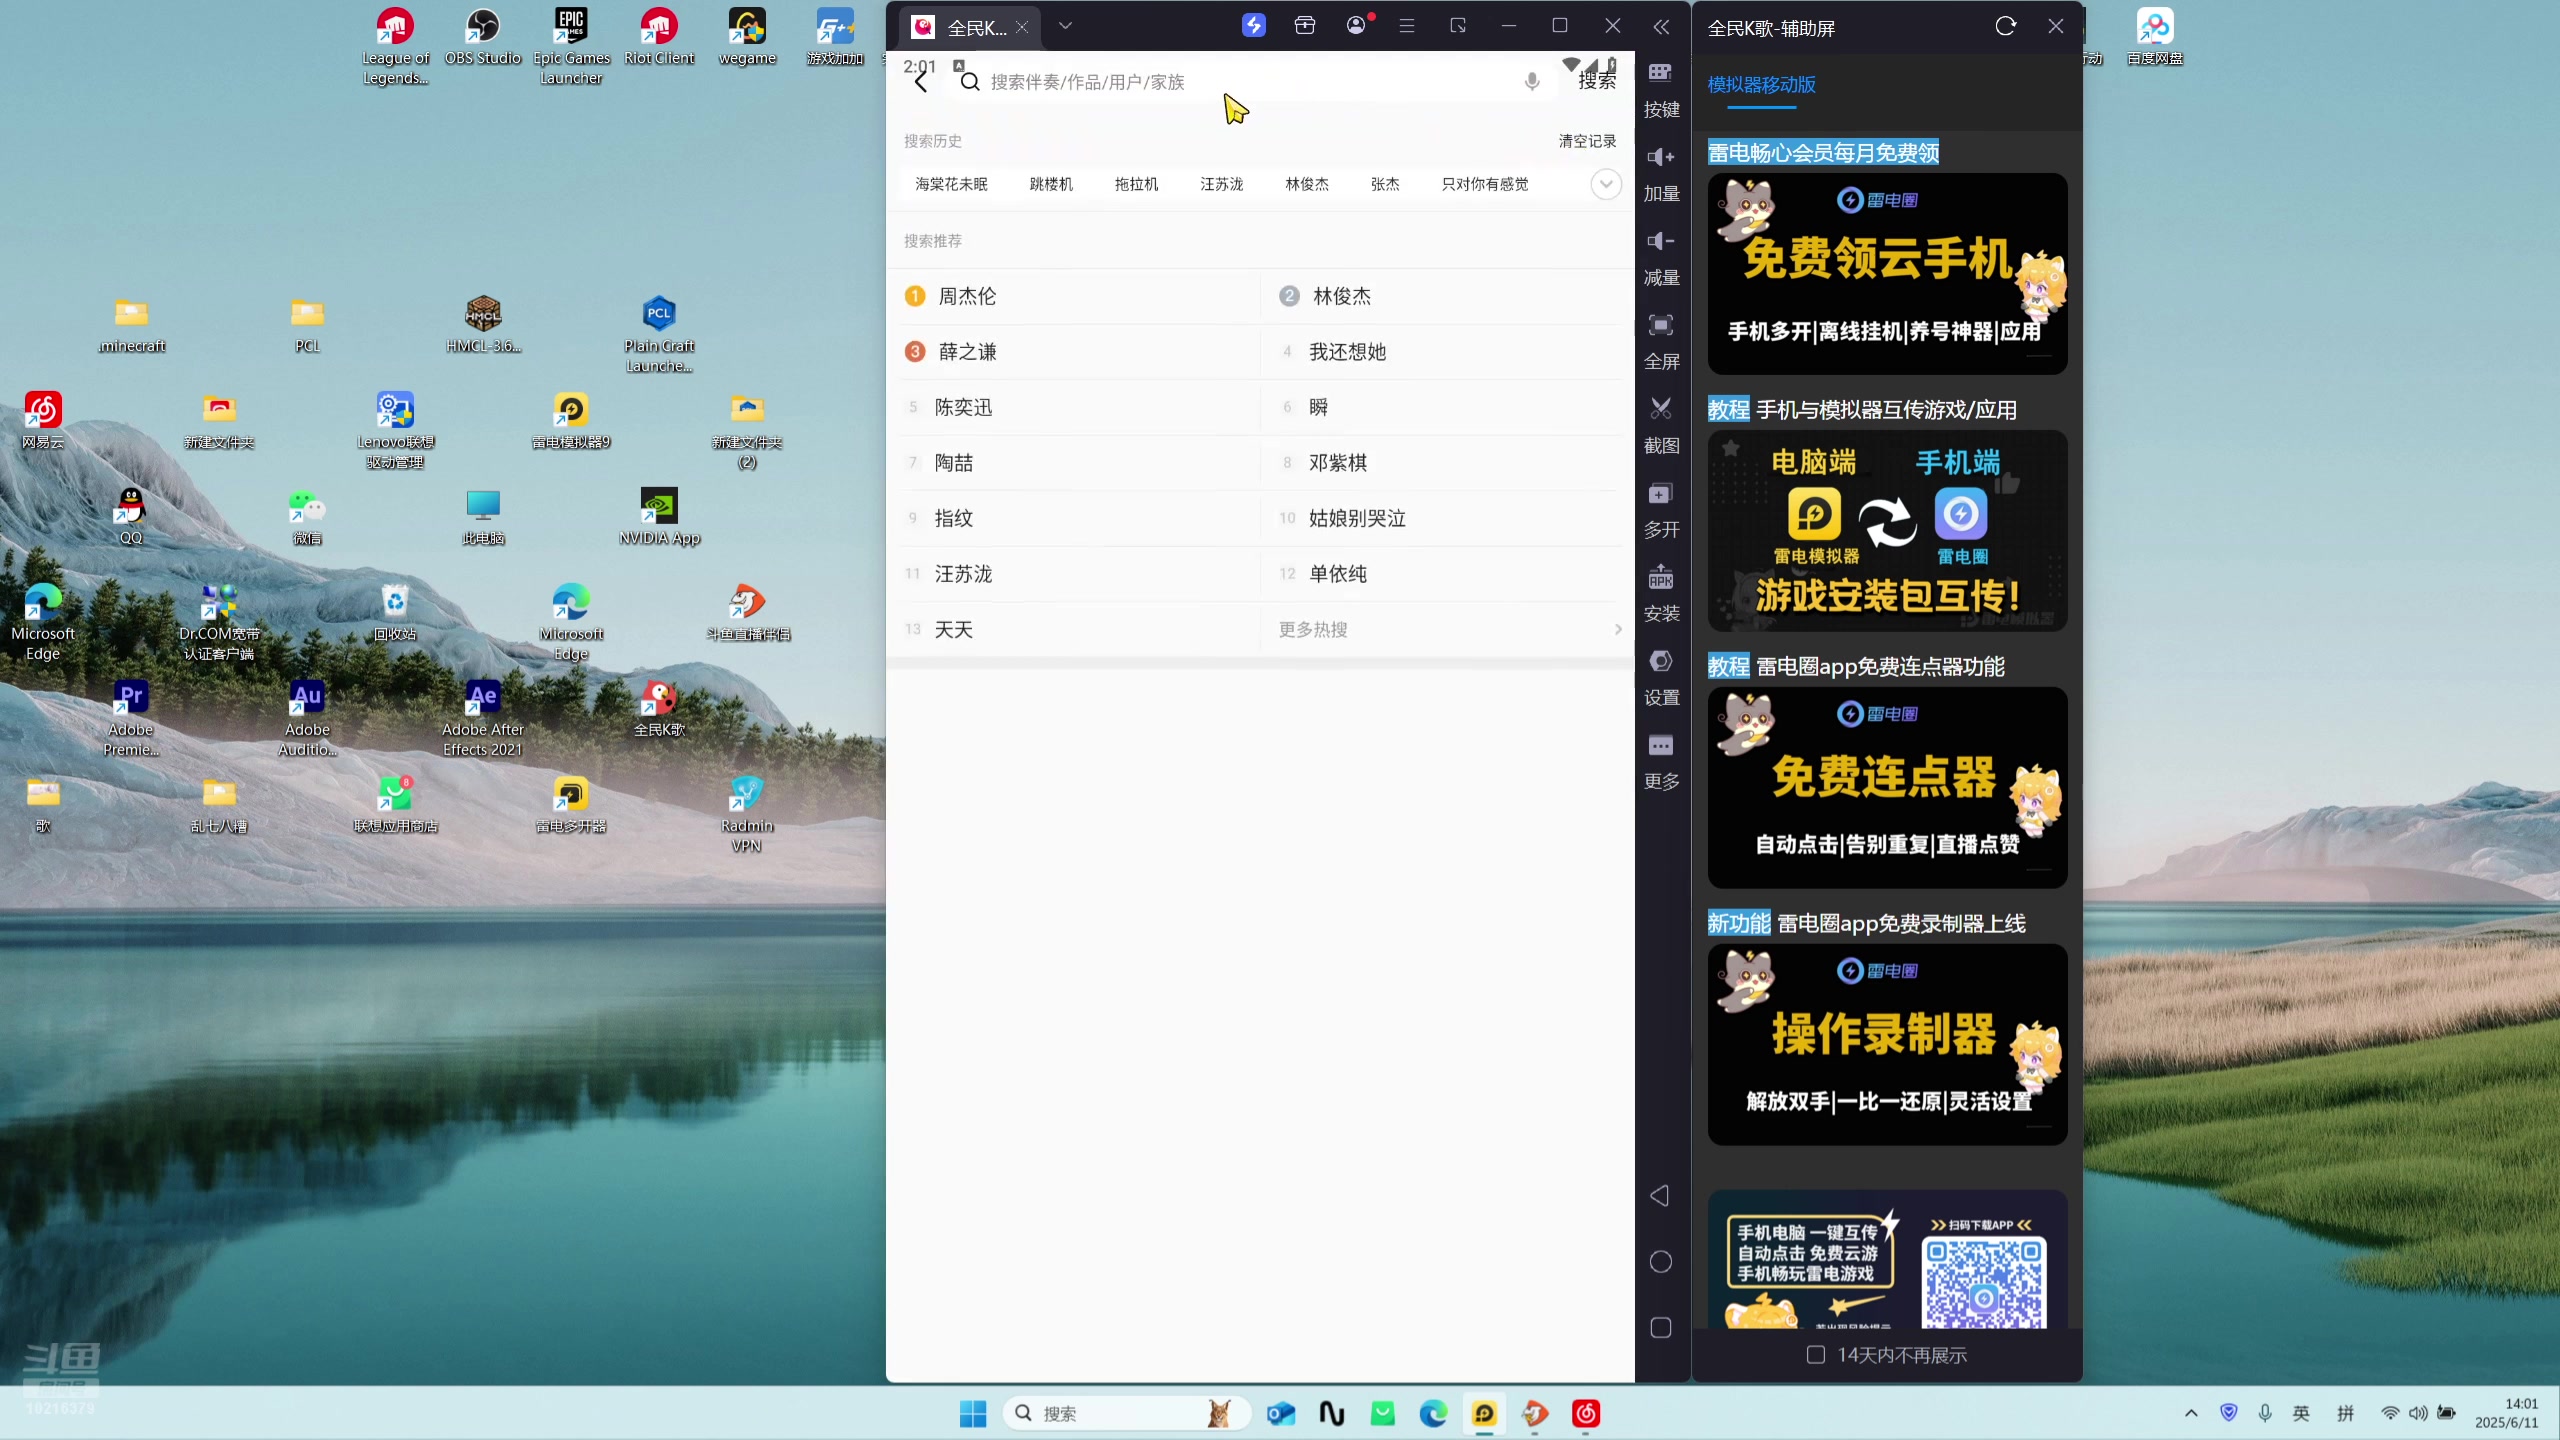The height and width of the screenshot is (1440, 2560).
Task: Open the store icon in emulator title bar
Action: point(1305,26)
